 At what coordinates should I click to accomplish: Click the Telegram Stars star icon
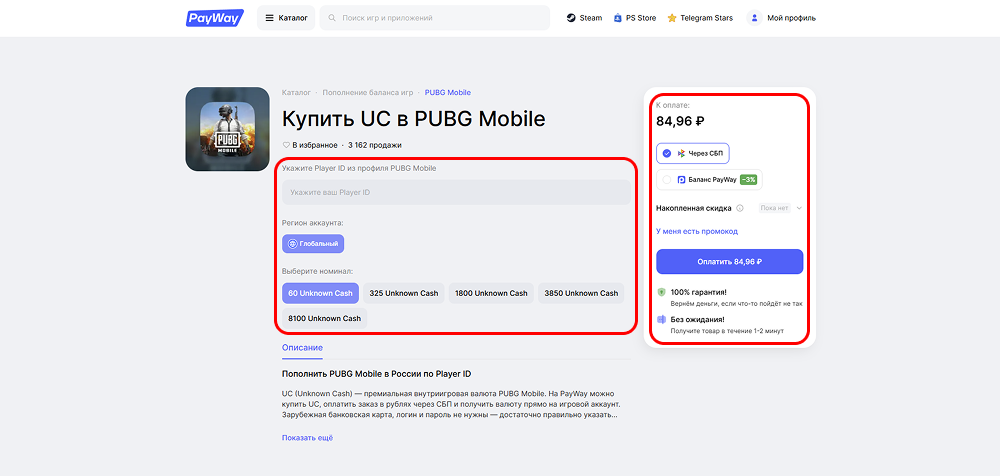672,18
